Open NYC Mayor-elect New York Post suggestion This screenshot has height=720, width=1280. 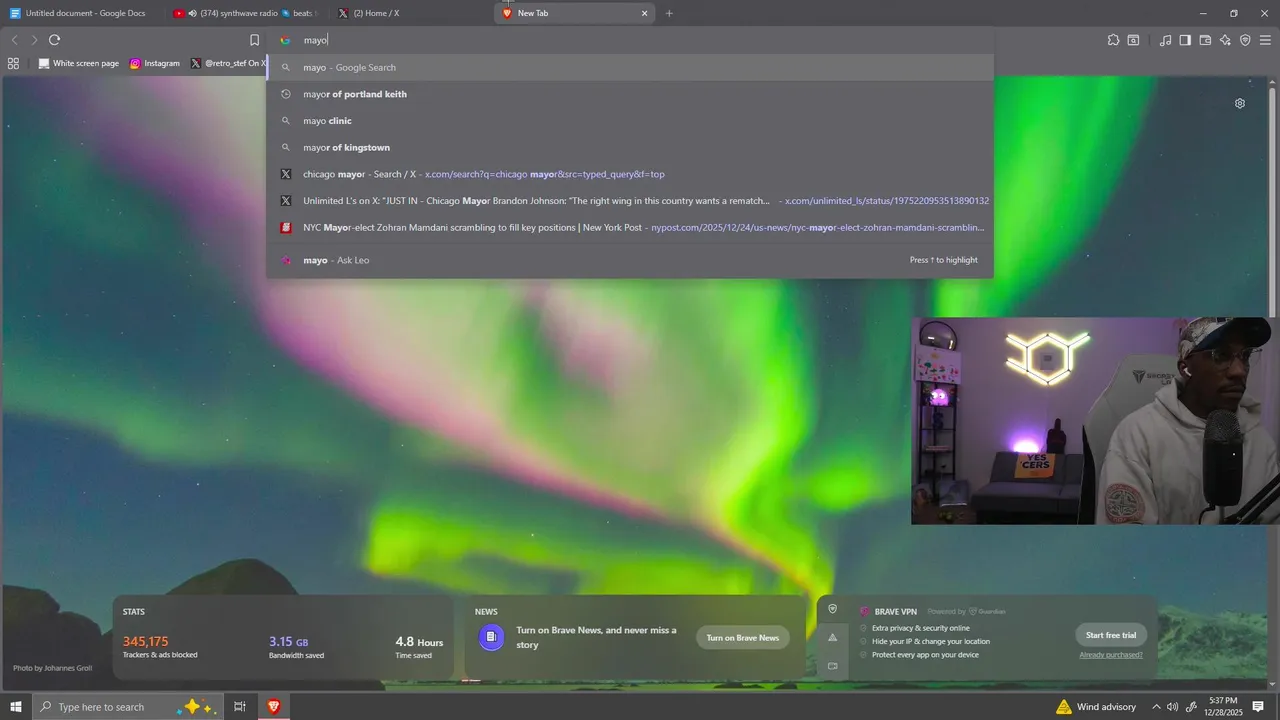[x=630, y=227]
